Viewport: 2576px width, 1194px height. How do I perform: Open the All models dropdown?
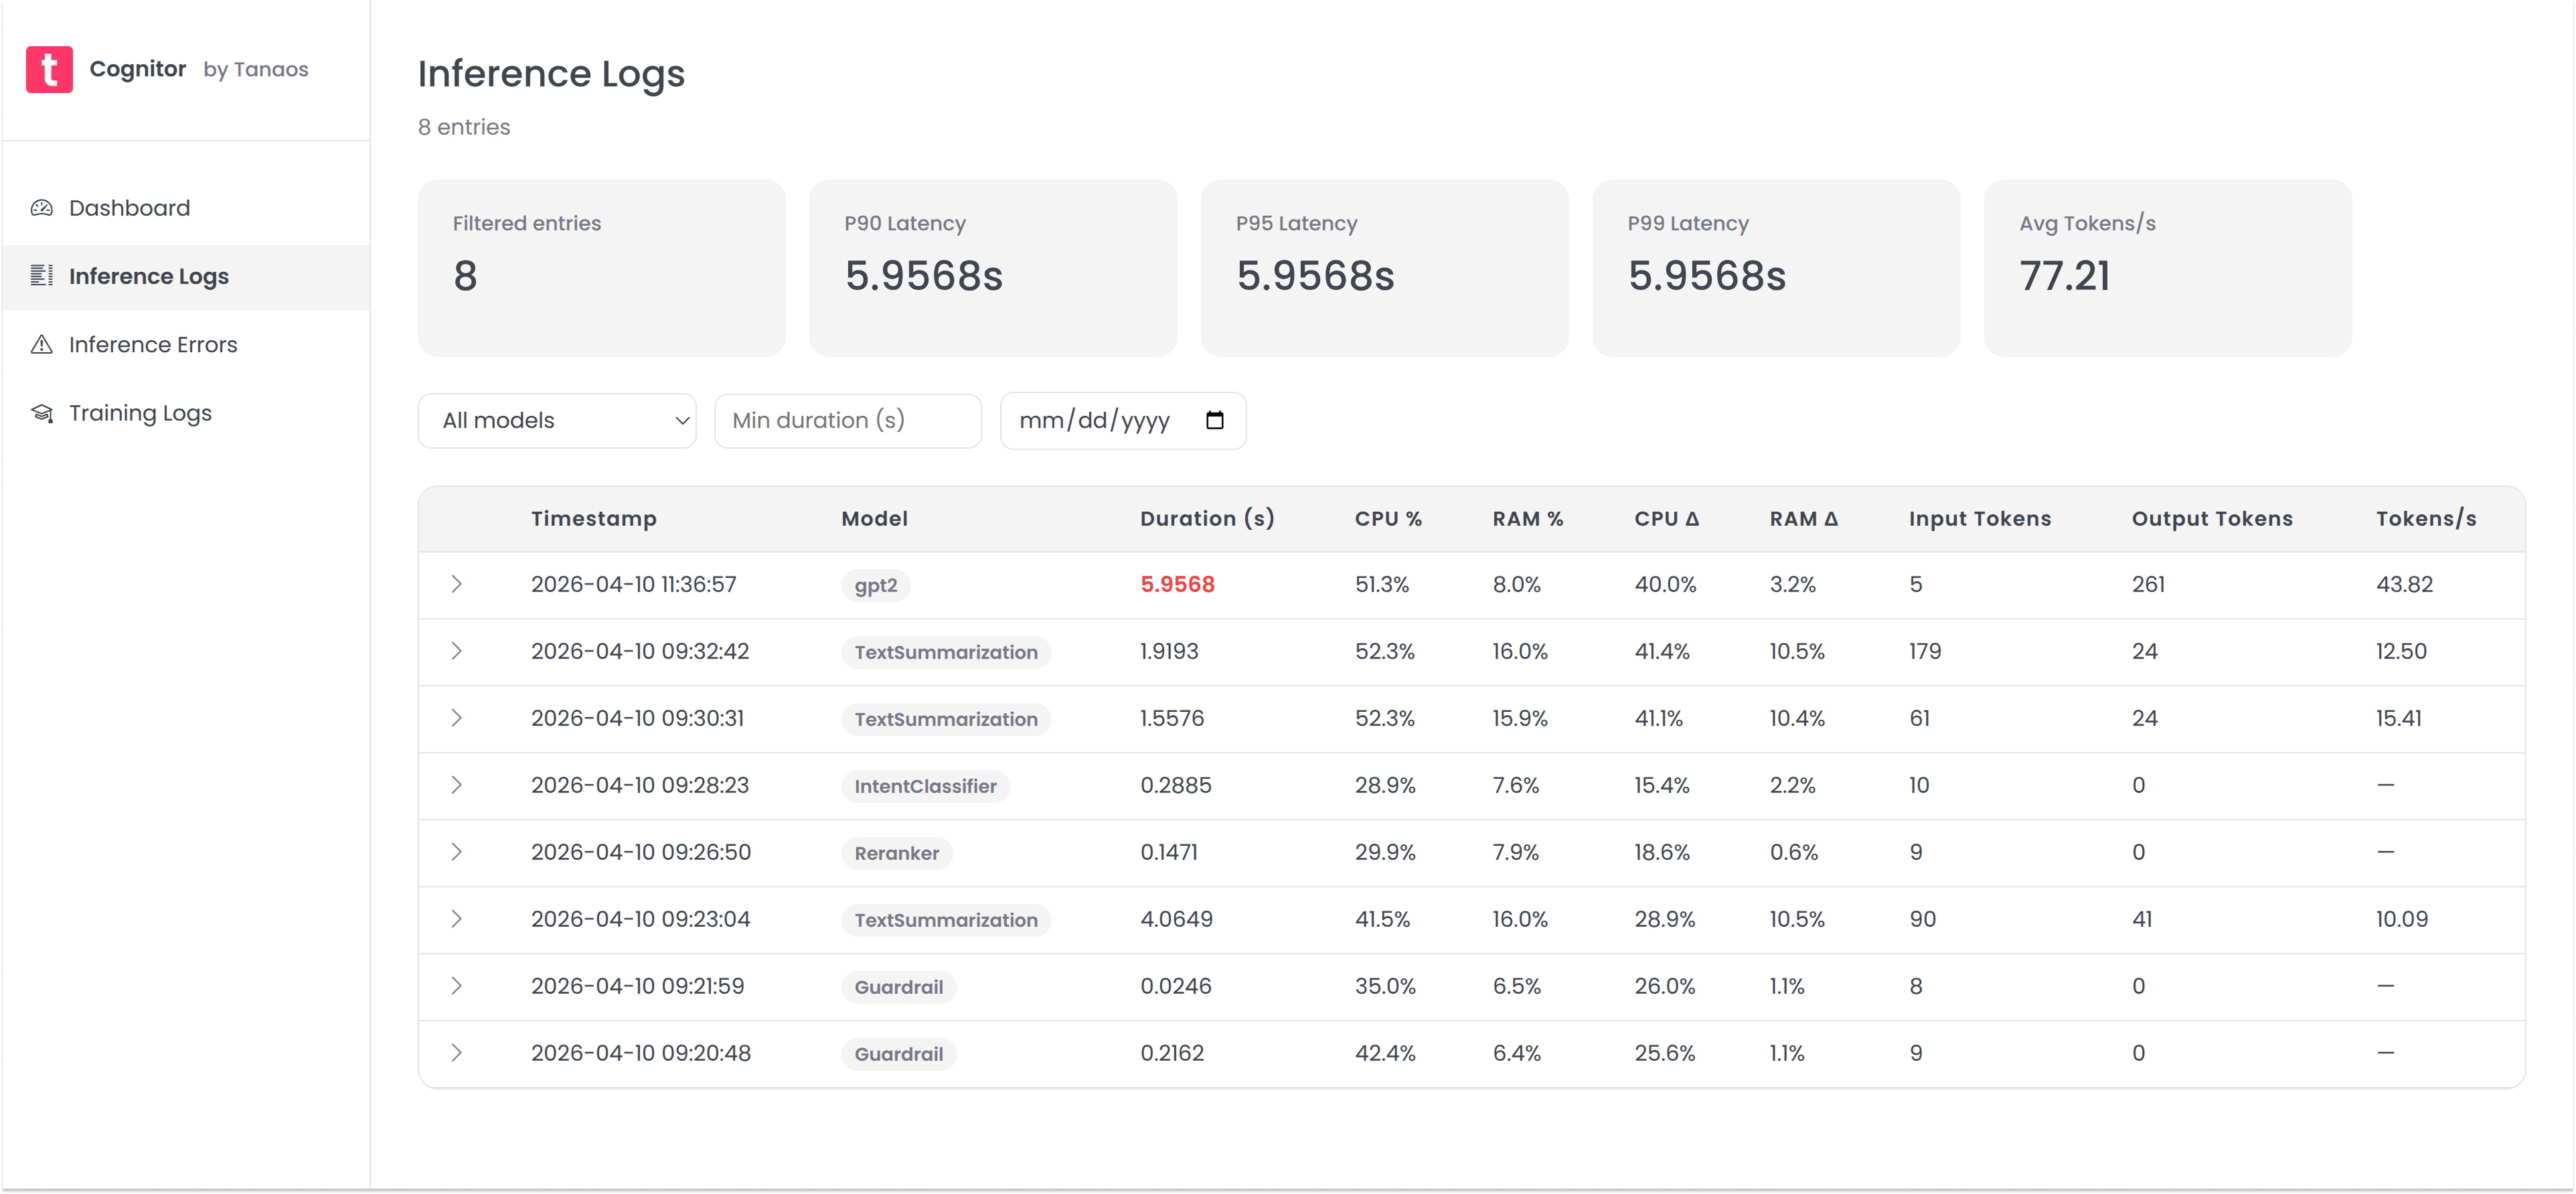click(x=557, y=420)
